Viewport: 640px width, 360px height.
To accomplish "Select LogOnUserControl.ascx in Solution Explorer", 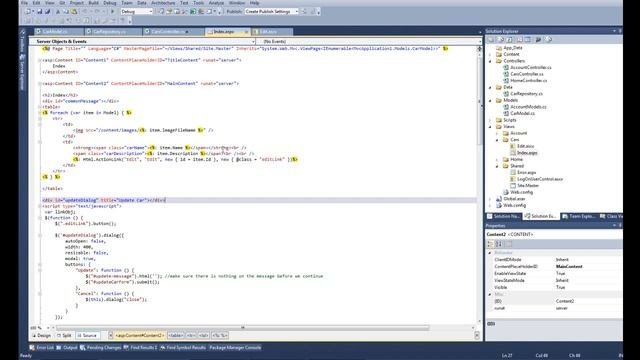I will click(x=540, y=179).
